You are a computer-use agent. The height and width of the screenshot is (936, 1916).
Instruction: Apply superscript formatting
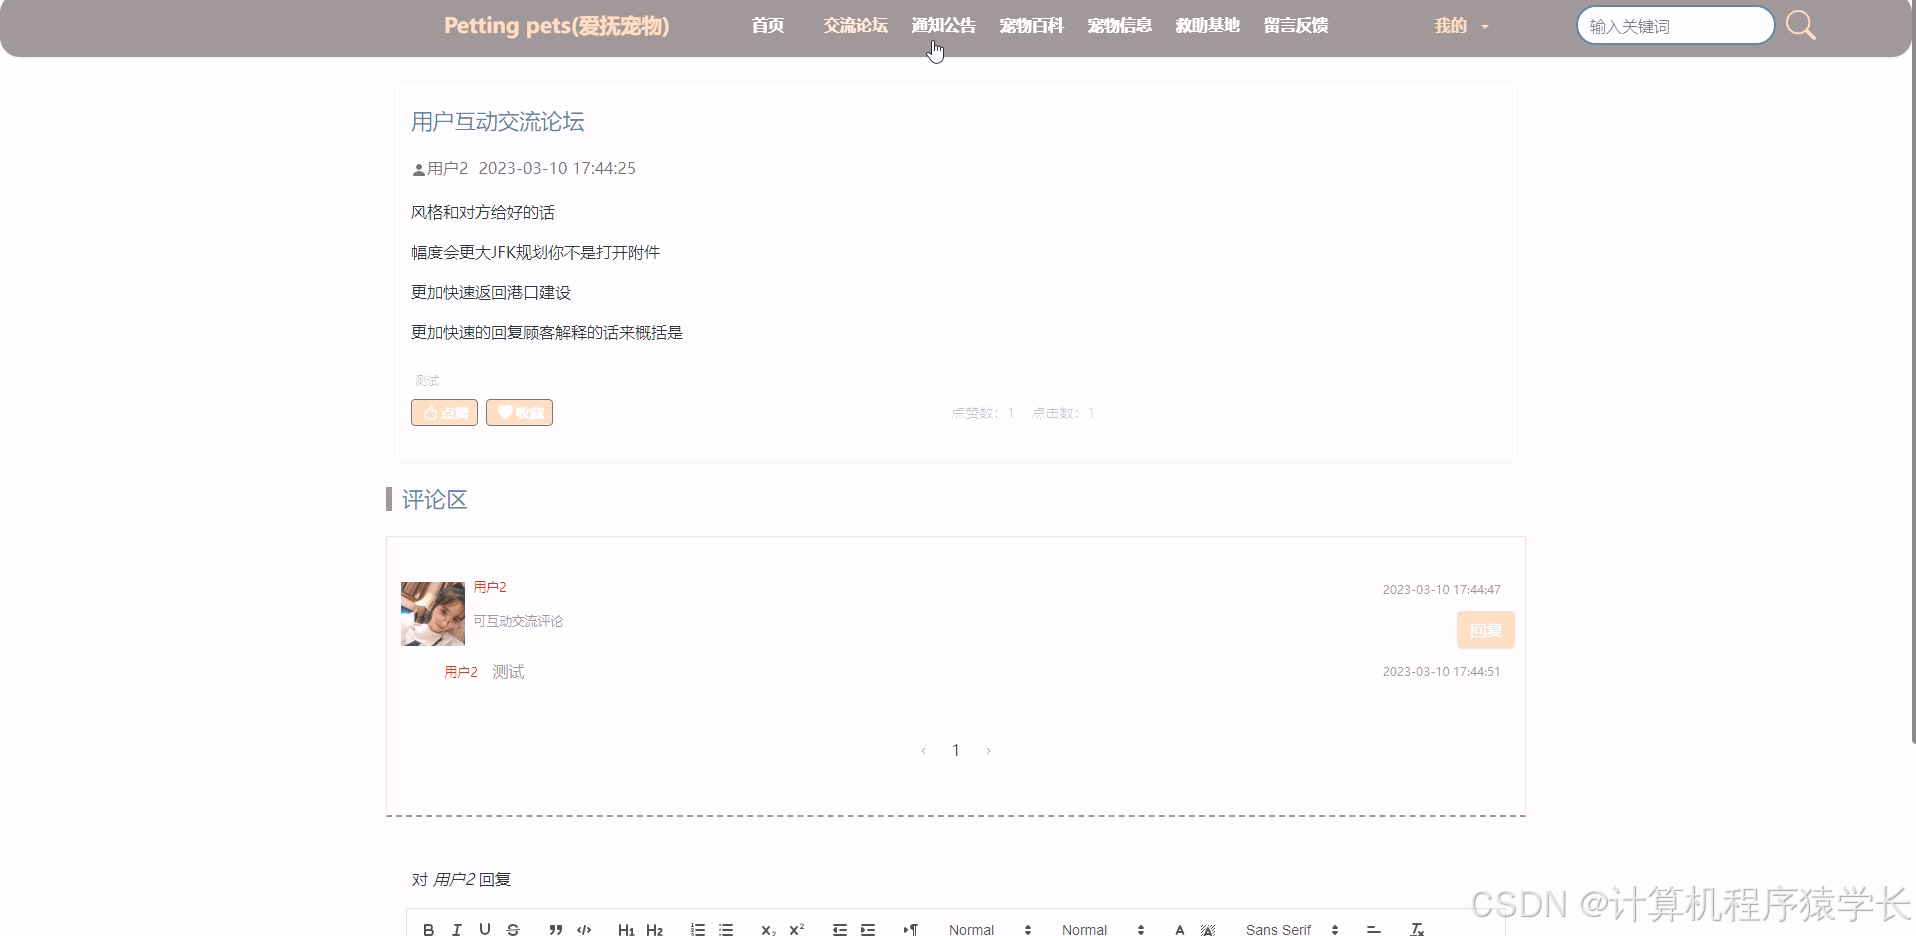(797, 929)
